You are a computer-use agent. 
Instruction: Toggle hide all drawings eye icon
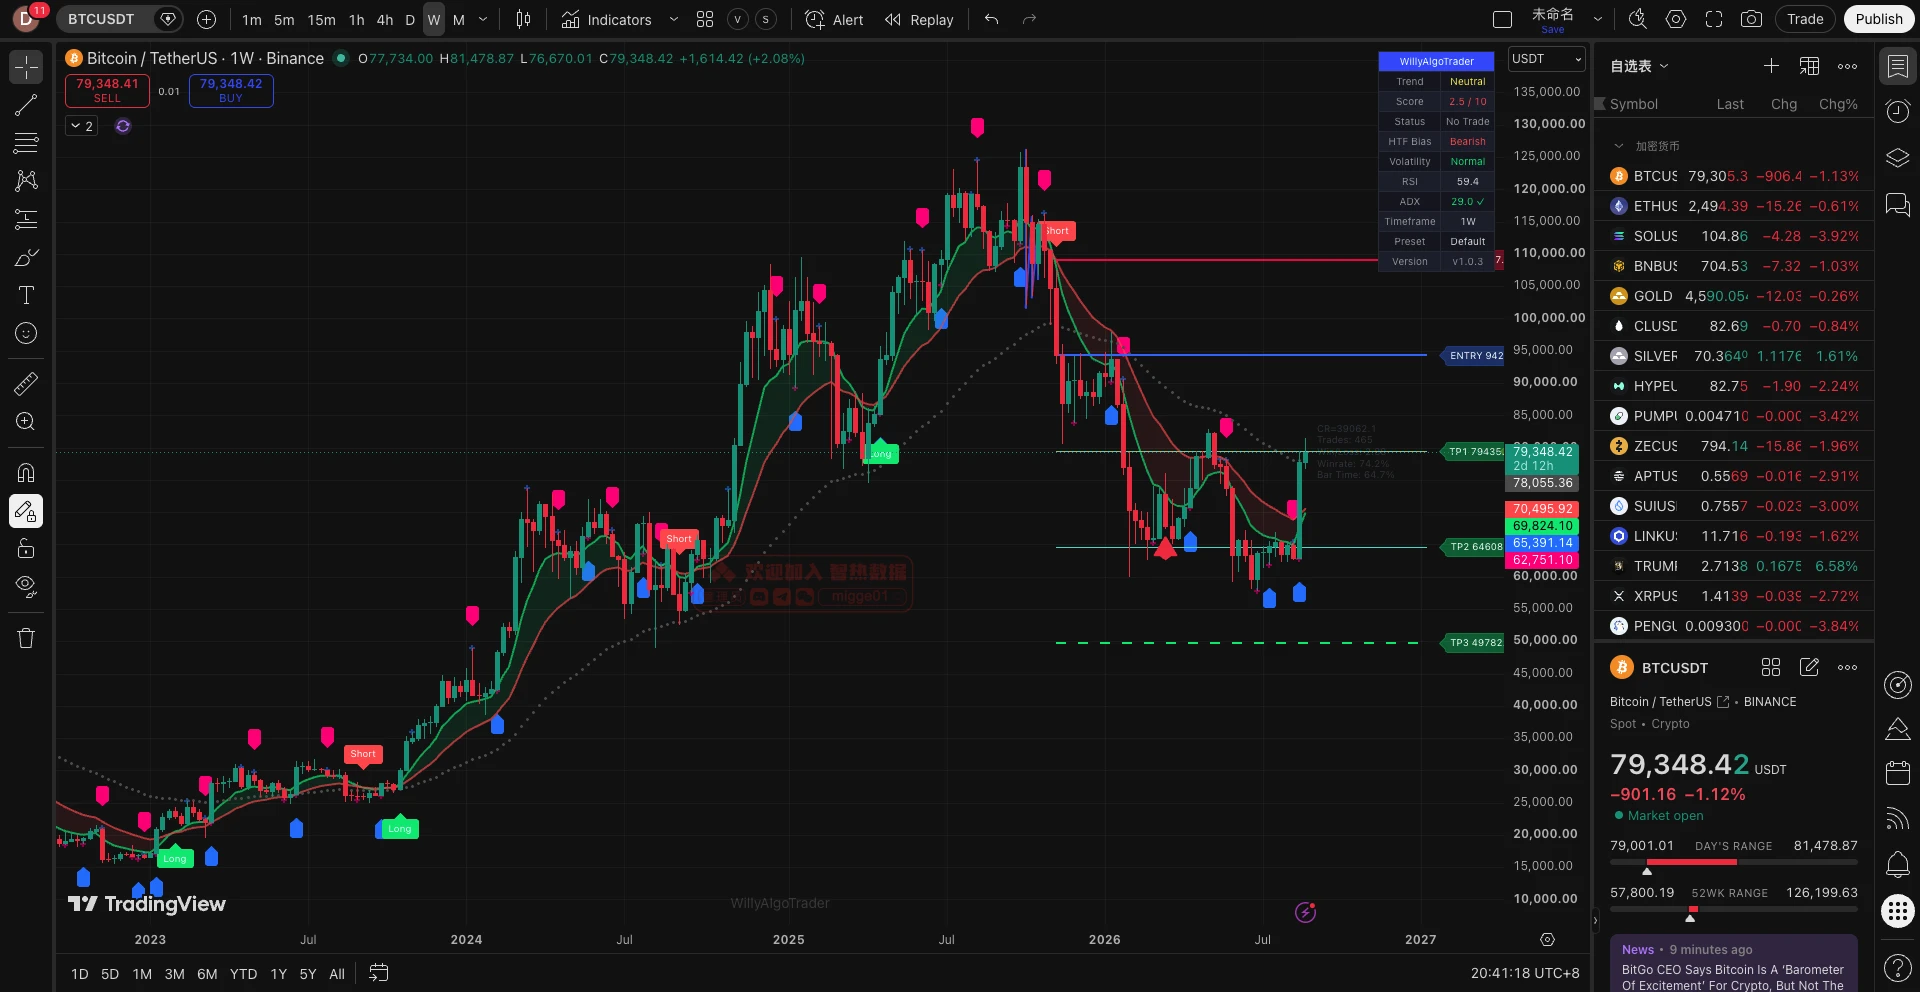pos(26,586)
